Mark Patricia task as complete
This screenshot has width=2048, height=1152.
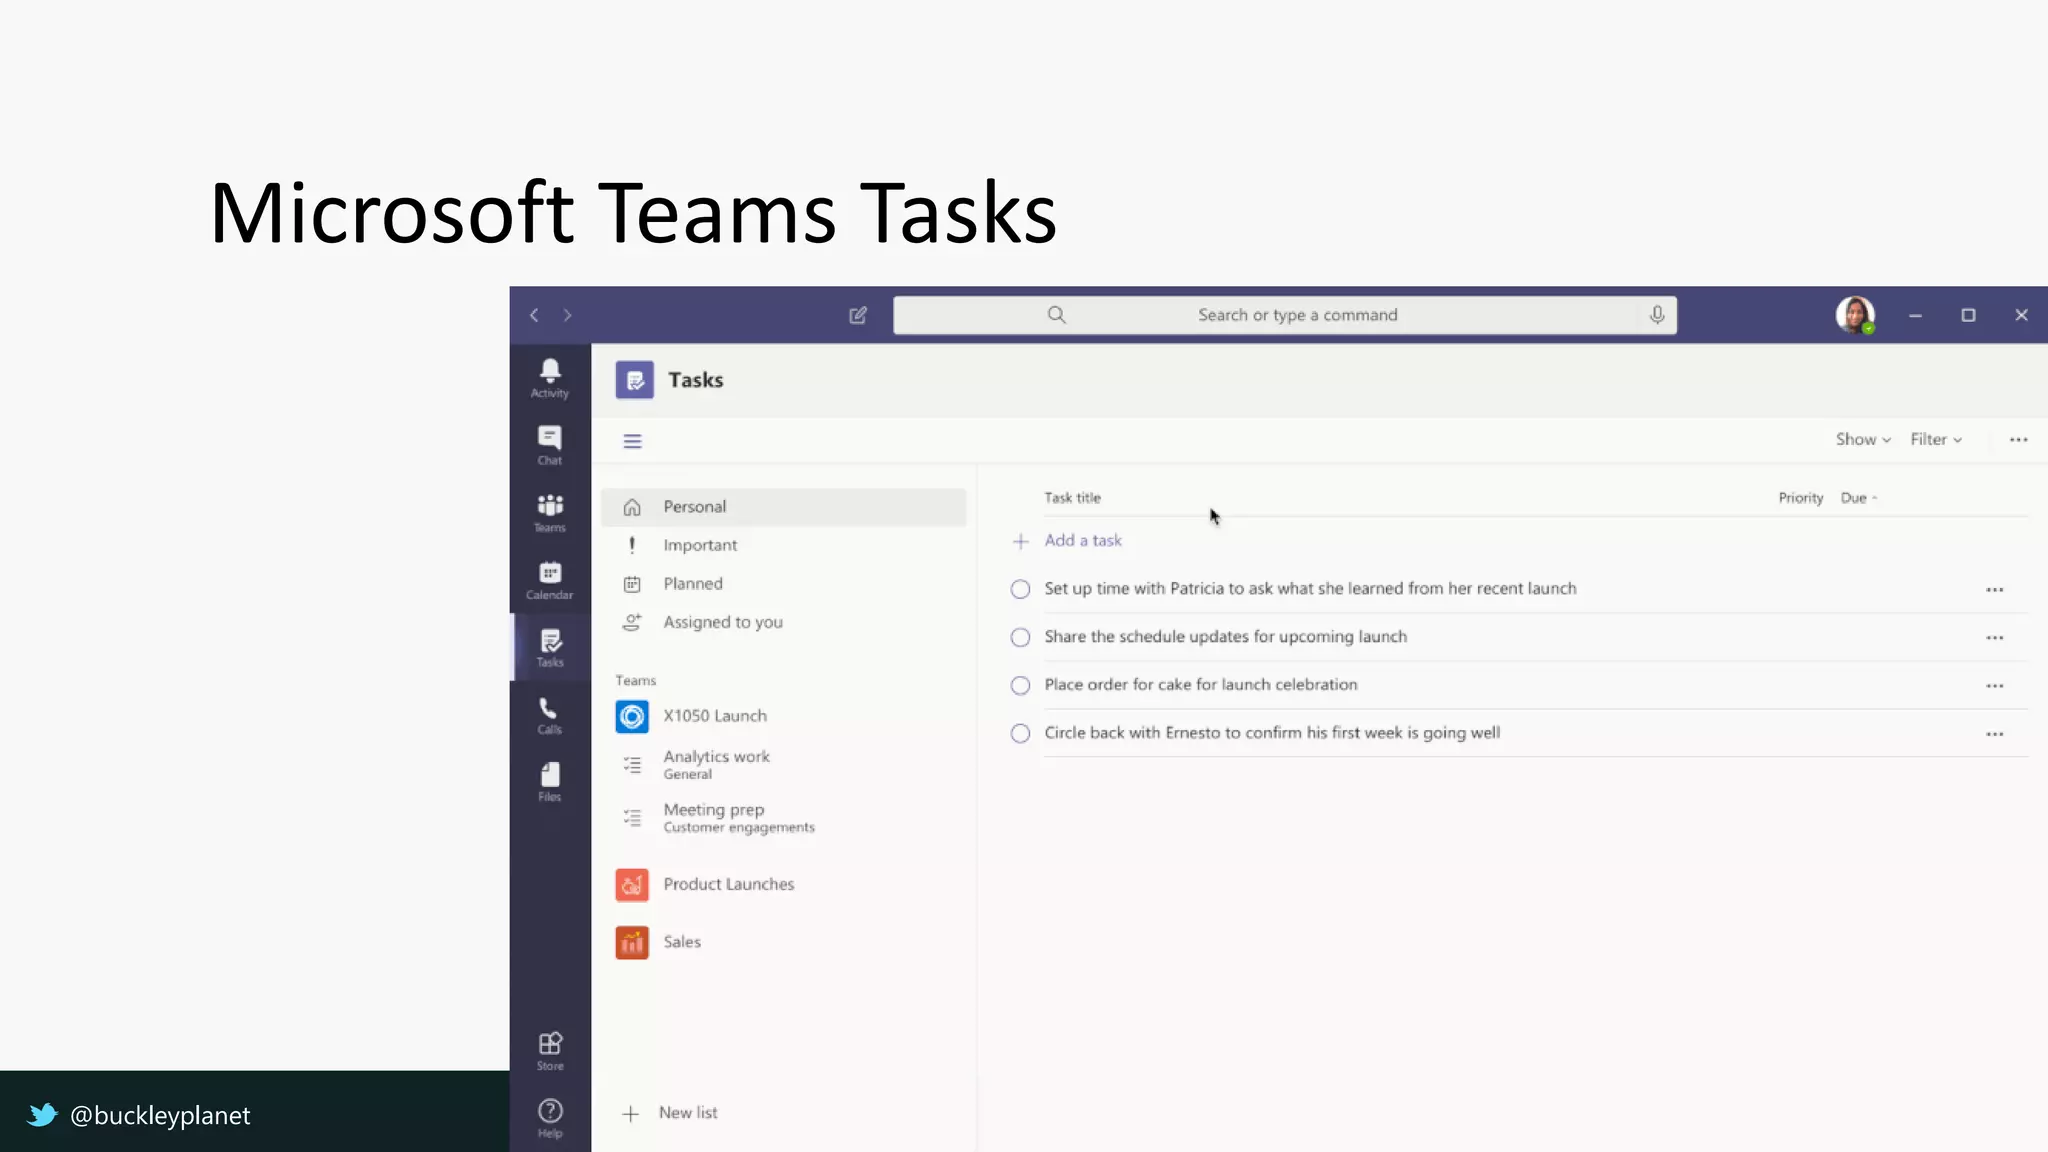pos(1020,589)
